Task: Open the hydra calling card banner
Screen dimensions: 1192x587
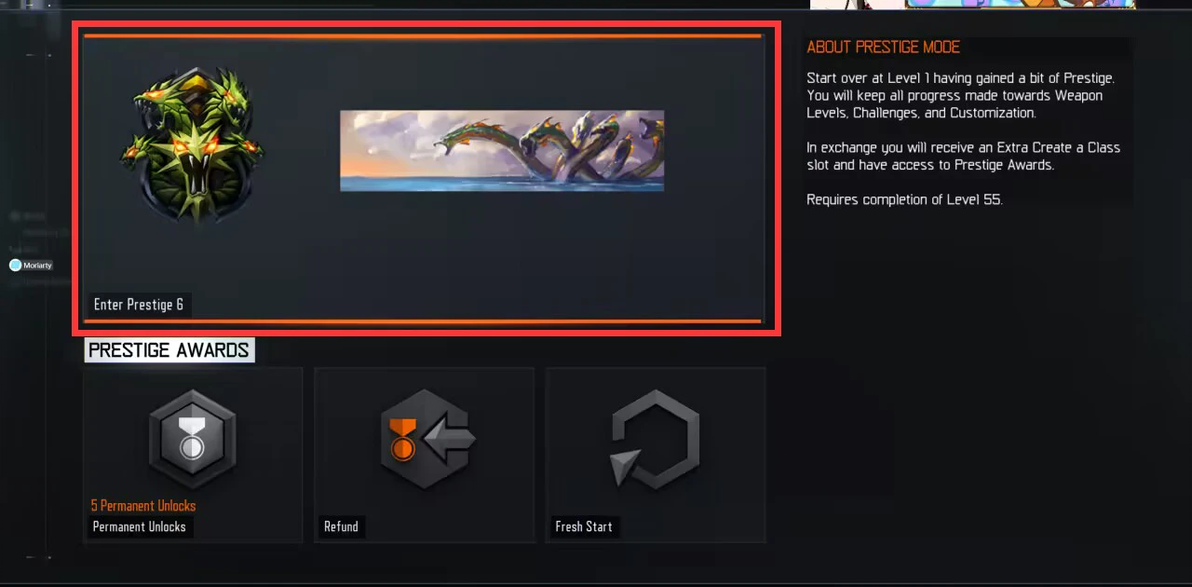Action: click(x=502, y=151)
